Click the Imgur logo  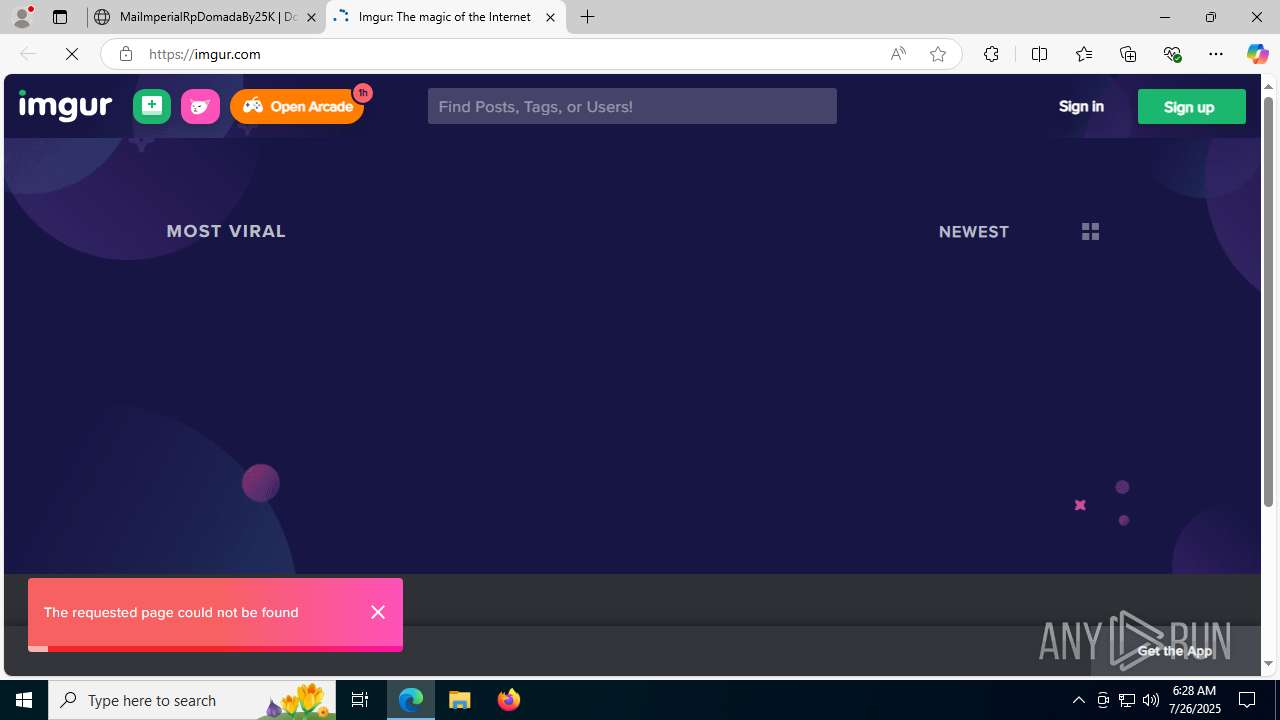[65, 105]
